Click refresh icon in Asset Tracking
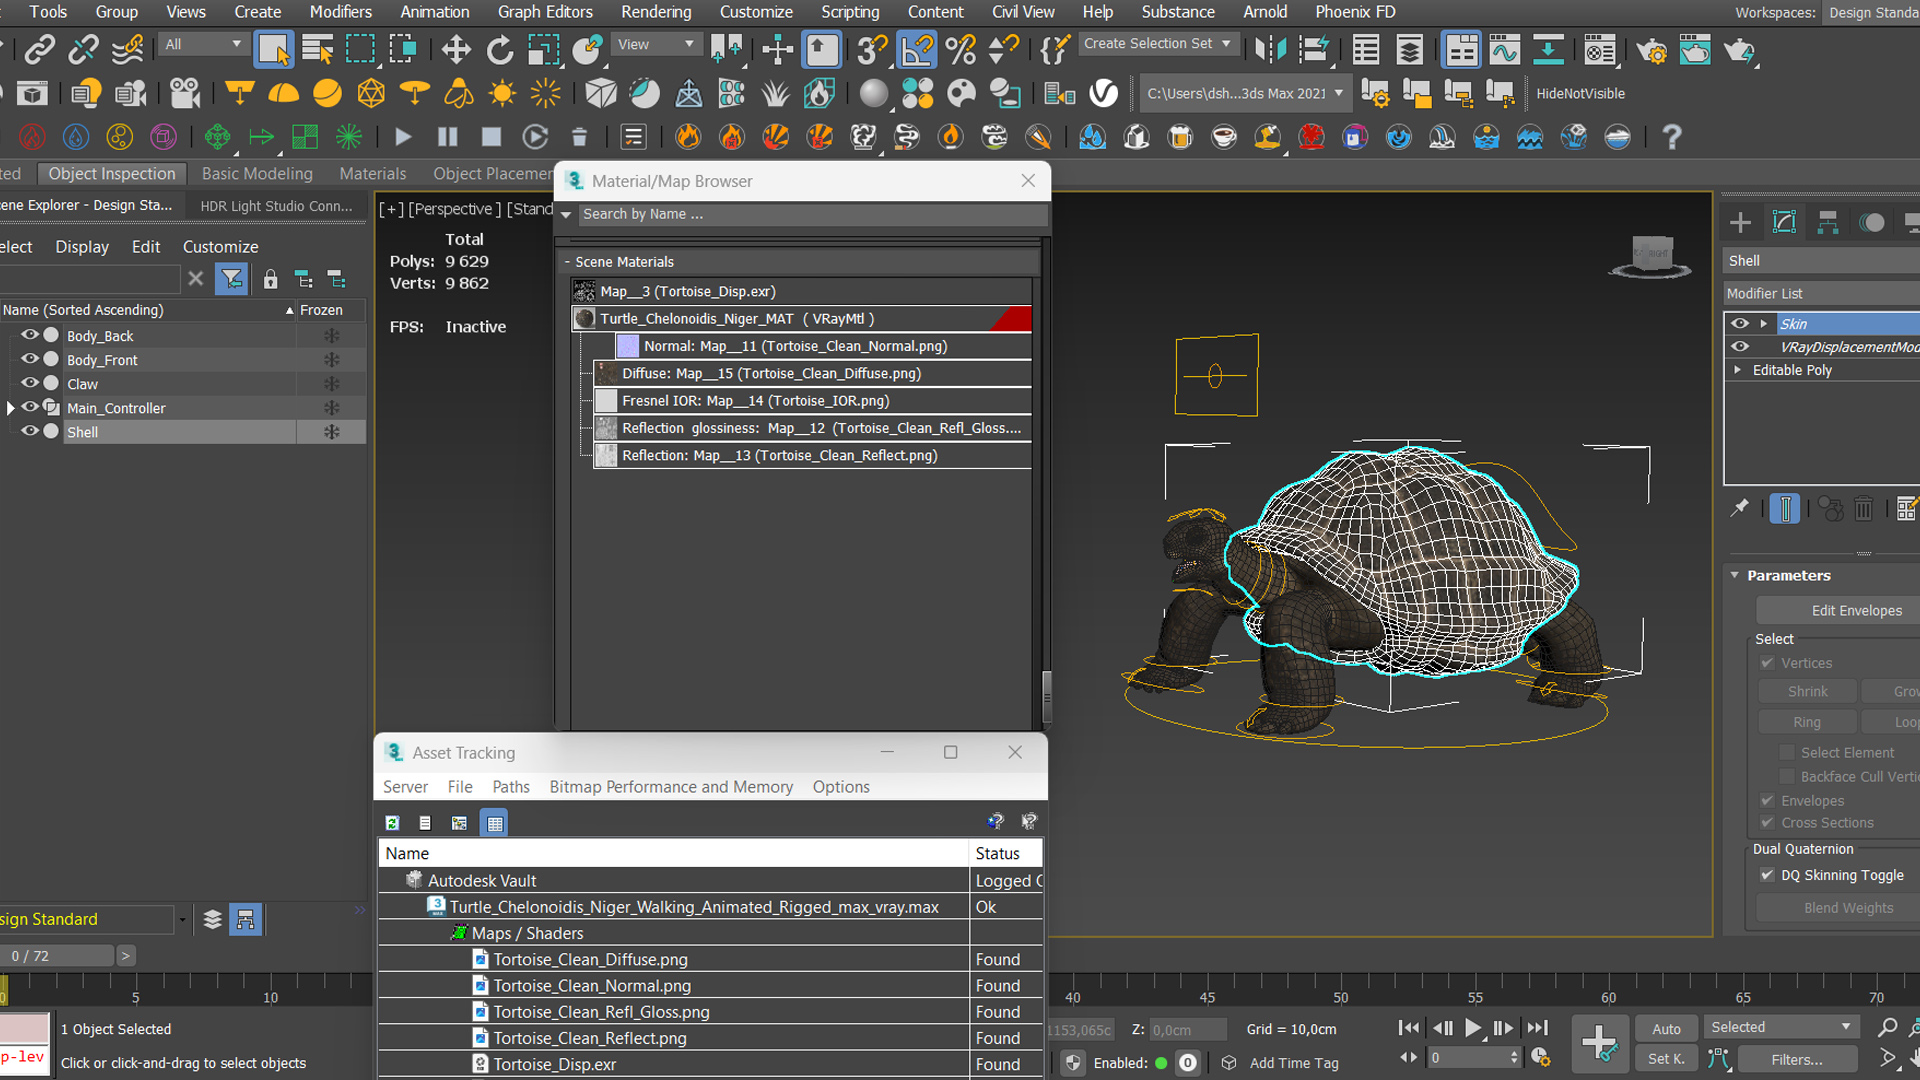Screen dimensions: 1920x1080 coord(392,822)
